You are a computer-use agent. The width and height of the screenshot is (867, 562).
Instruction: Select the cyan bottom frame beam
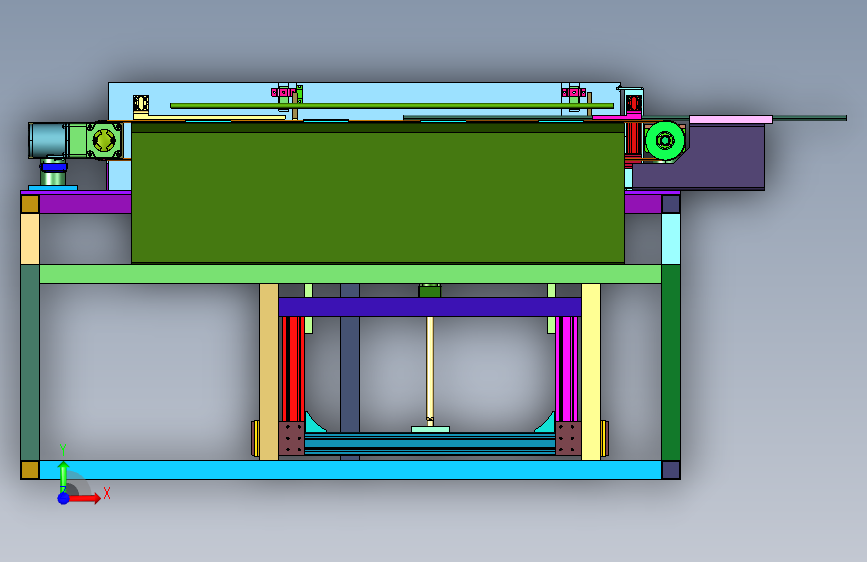point(351,470)
